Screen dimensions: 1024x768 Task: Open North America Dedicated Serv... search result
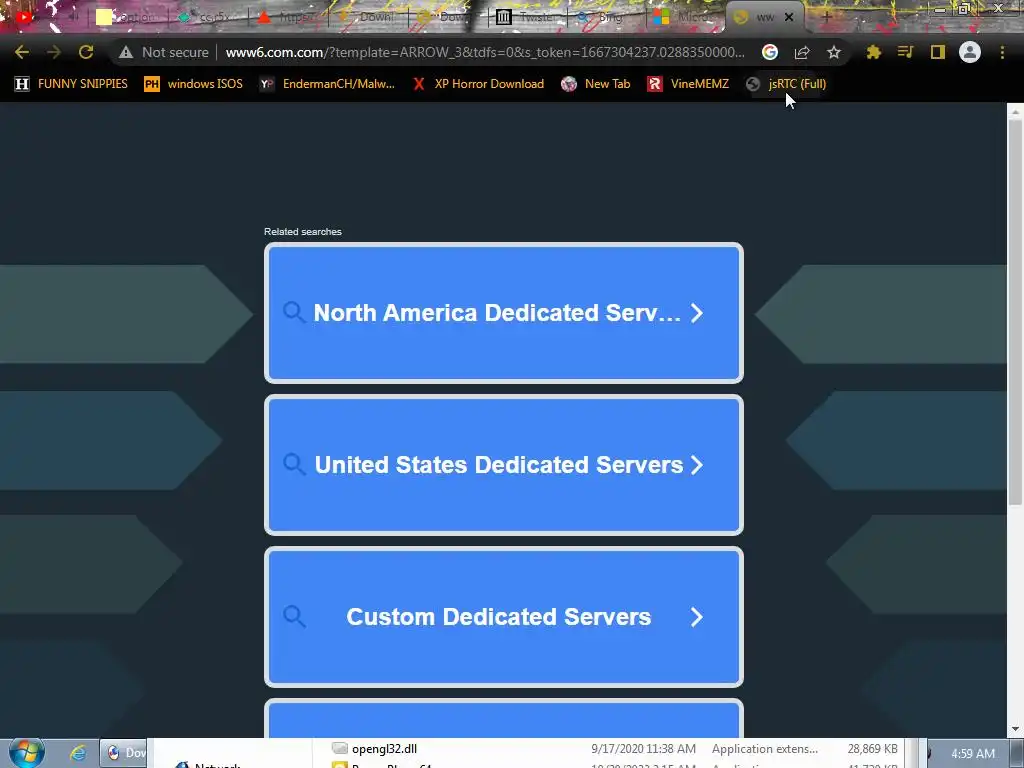(504, 313)
